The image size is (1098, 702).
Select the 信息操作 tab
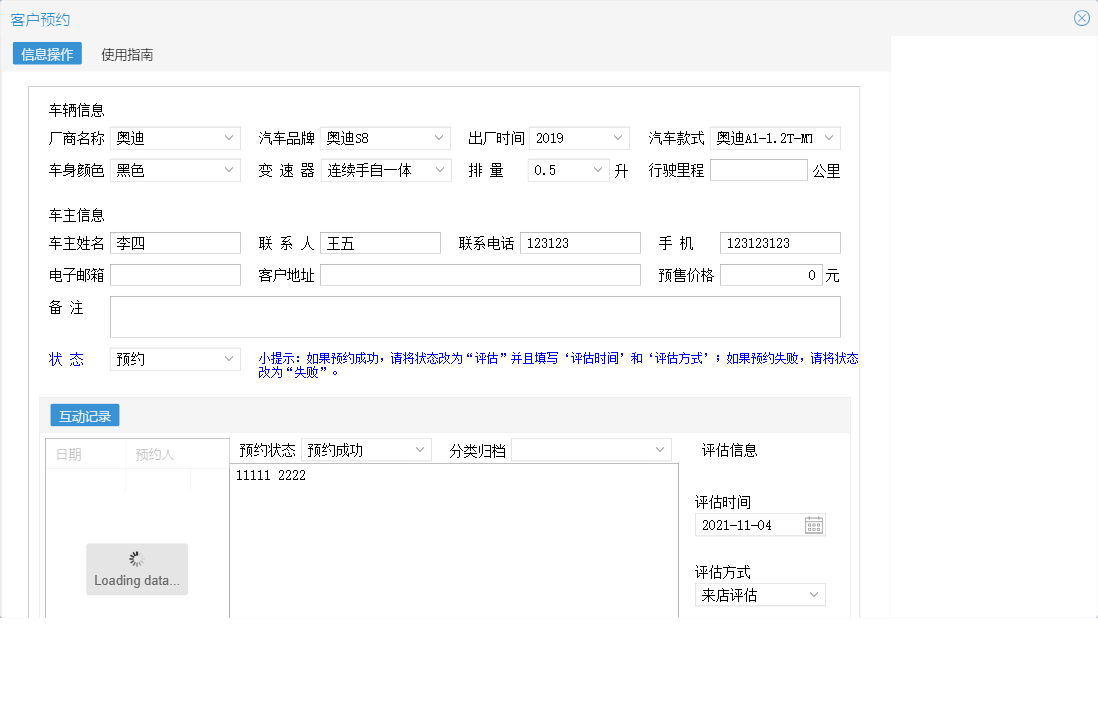(46, 54)
